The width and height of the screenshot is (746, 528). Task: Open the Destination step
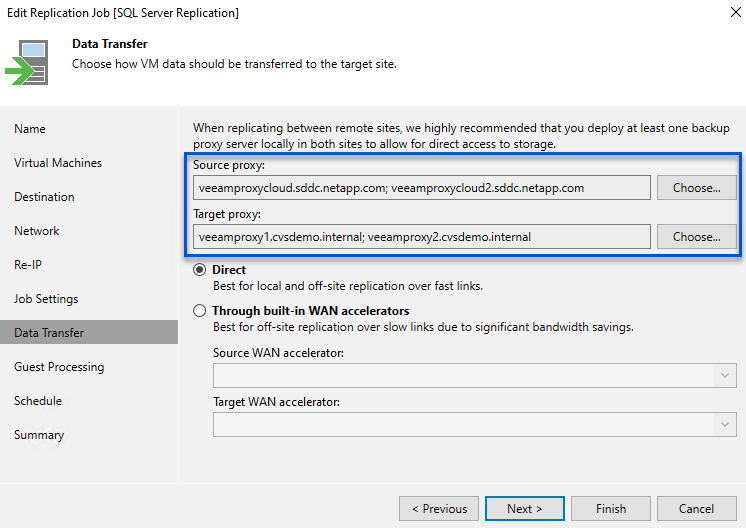click(x=45, y=197)
